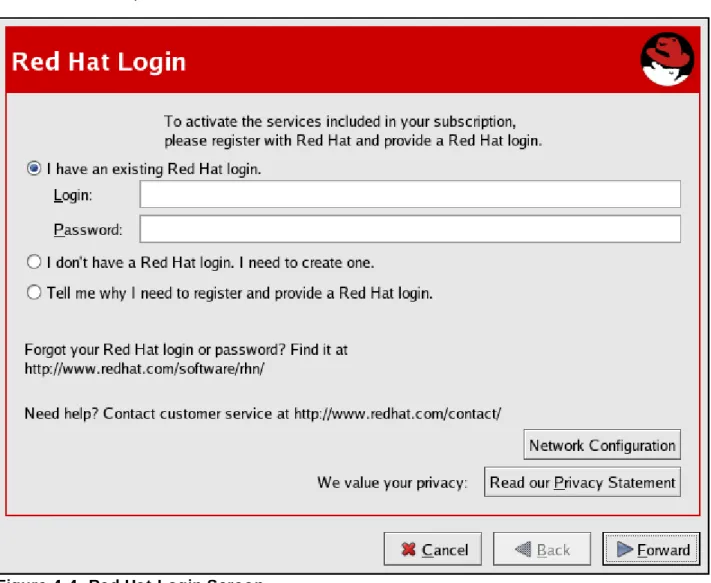
Task: Click the 'Red Hat Login' header title
Action: [x=99, y=62]
